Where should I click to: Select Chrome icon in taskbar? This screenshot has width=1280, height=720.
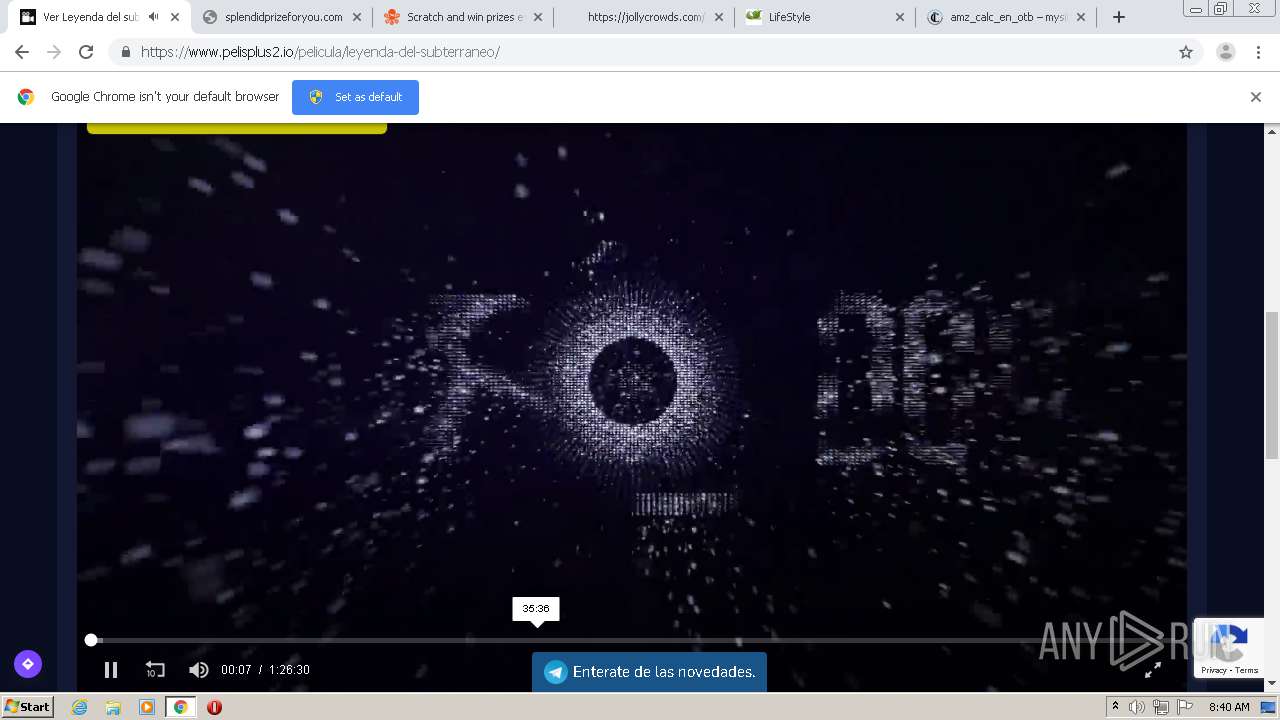[180, 707]
